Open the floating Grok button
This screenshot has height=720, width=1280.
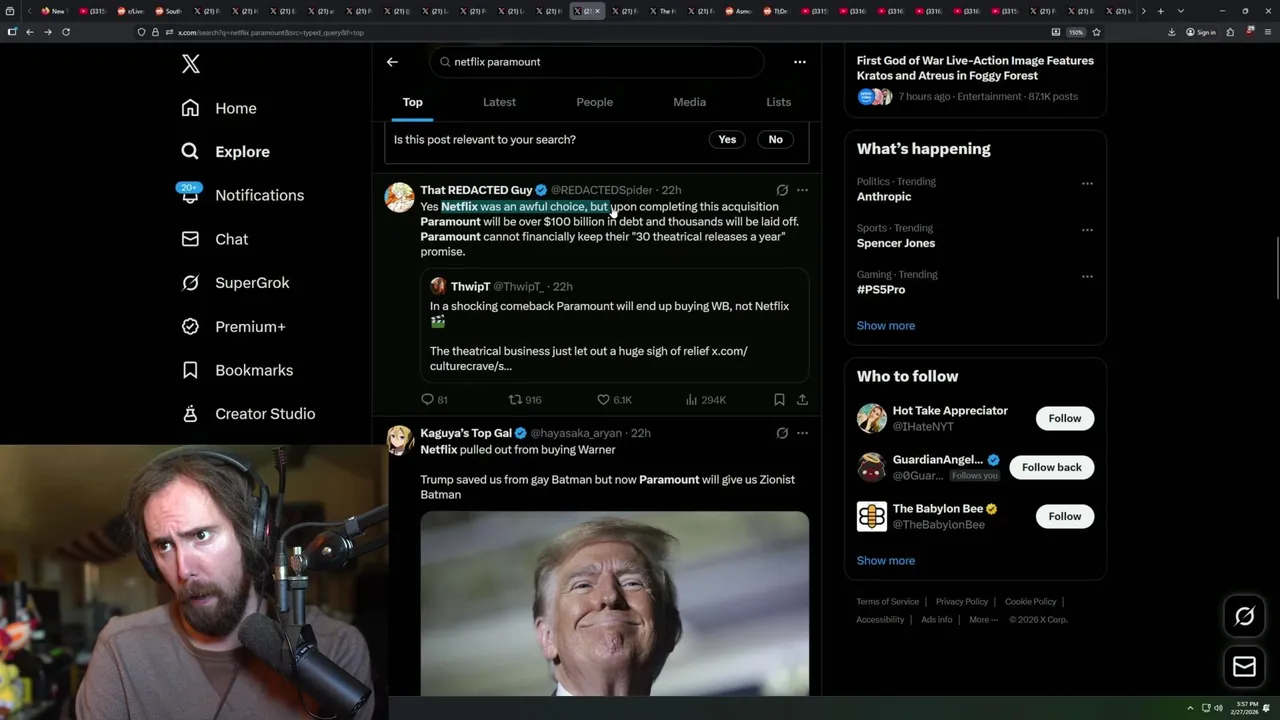click(x=1244, y=617)
